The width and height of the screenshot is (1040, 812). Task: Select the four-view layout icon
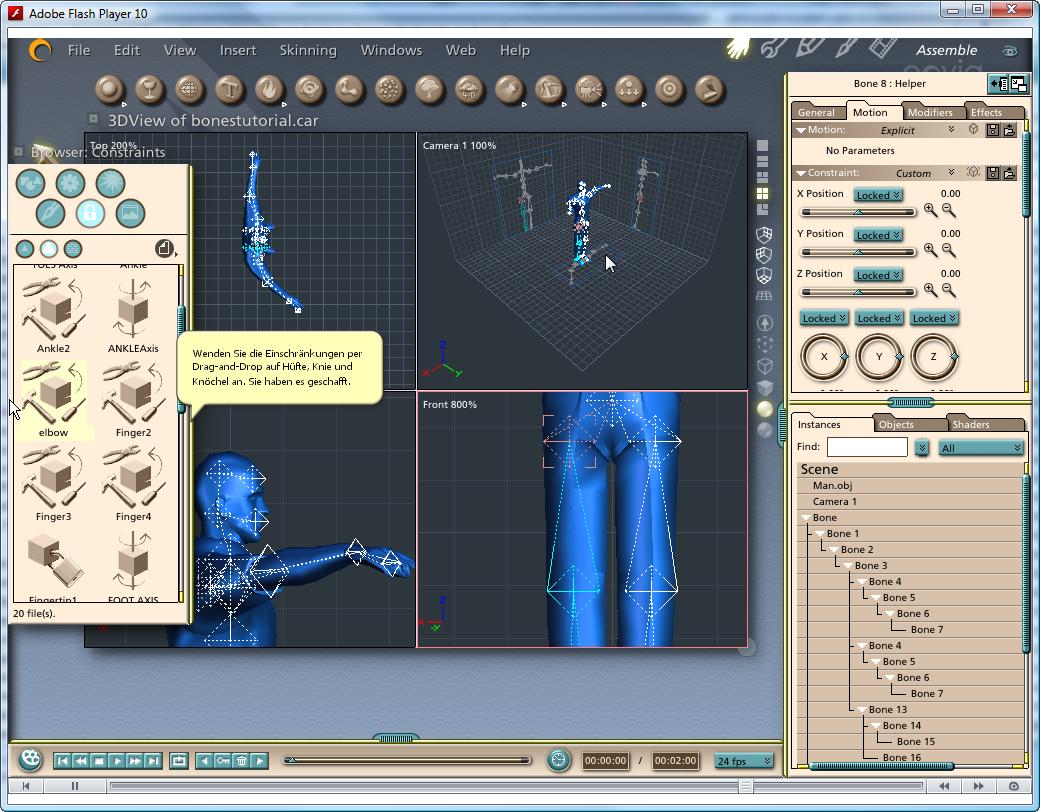point(763,193)
